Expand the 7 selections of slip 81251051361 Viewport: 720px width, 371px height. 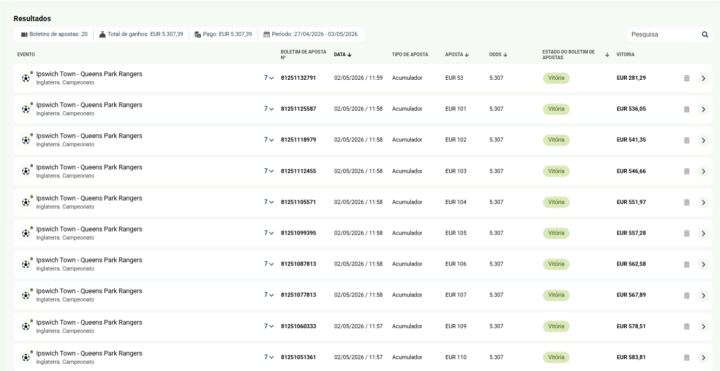[x=269, y=357]
